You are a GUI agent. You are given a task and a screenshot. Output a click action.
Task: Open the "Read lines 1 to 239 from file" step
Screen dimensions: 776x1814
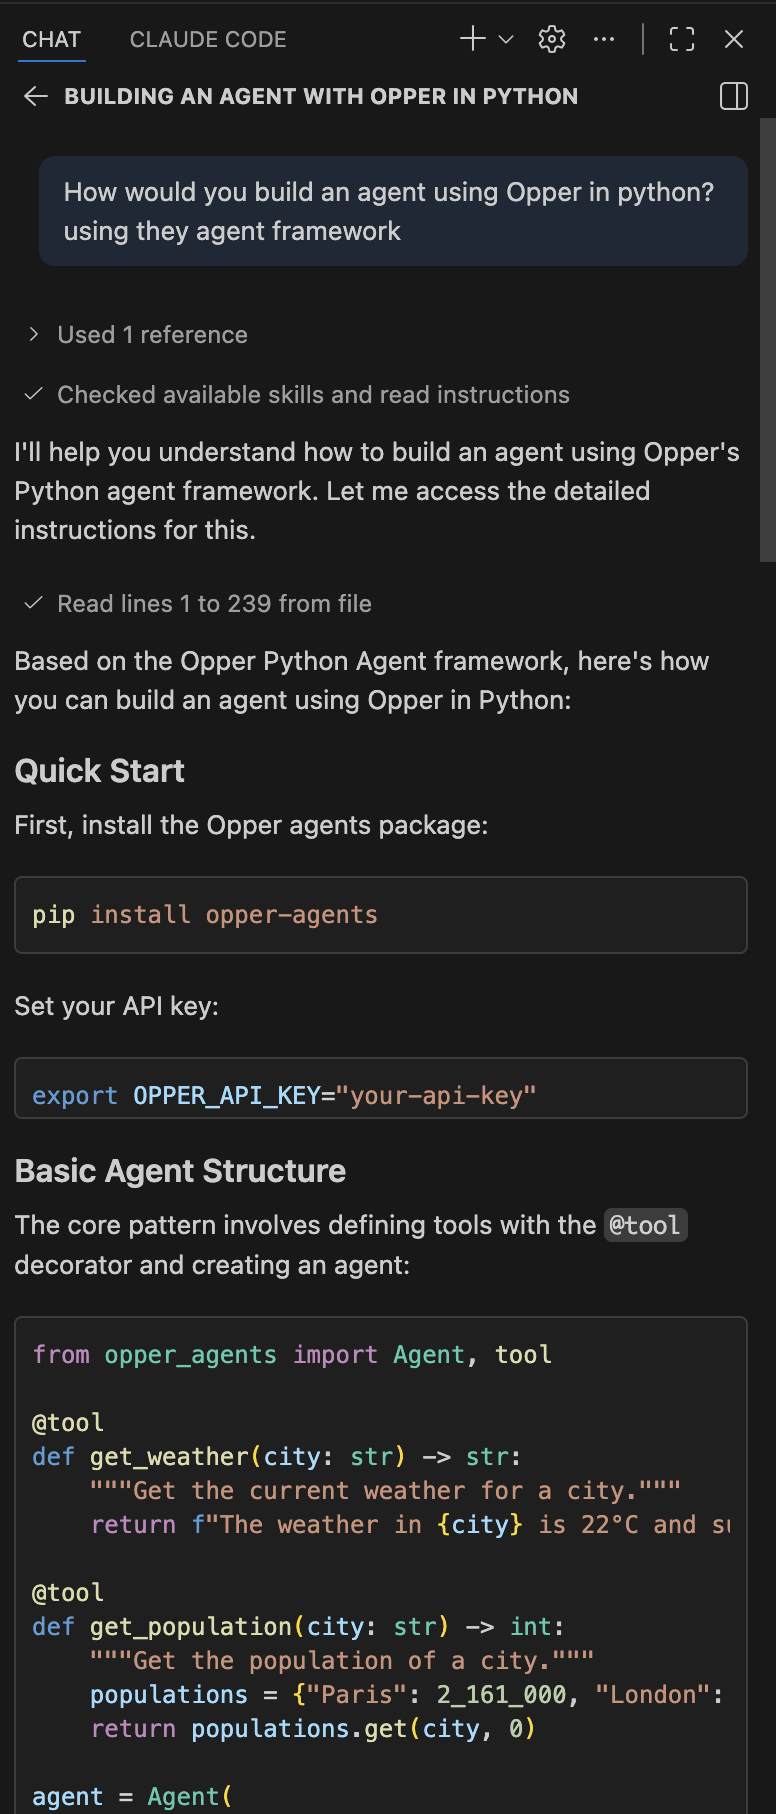[214, 604]
